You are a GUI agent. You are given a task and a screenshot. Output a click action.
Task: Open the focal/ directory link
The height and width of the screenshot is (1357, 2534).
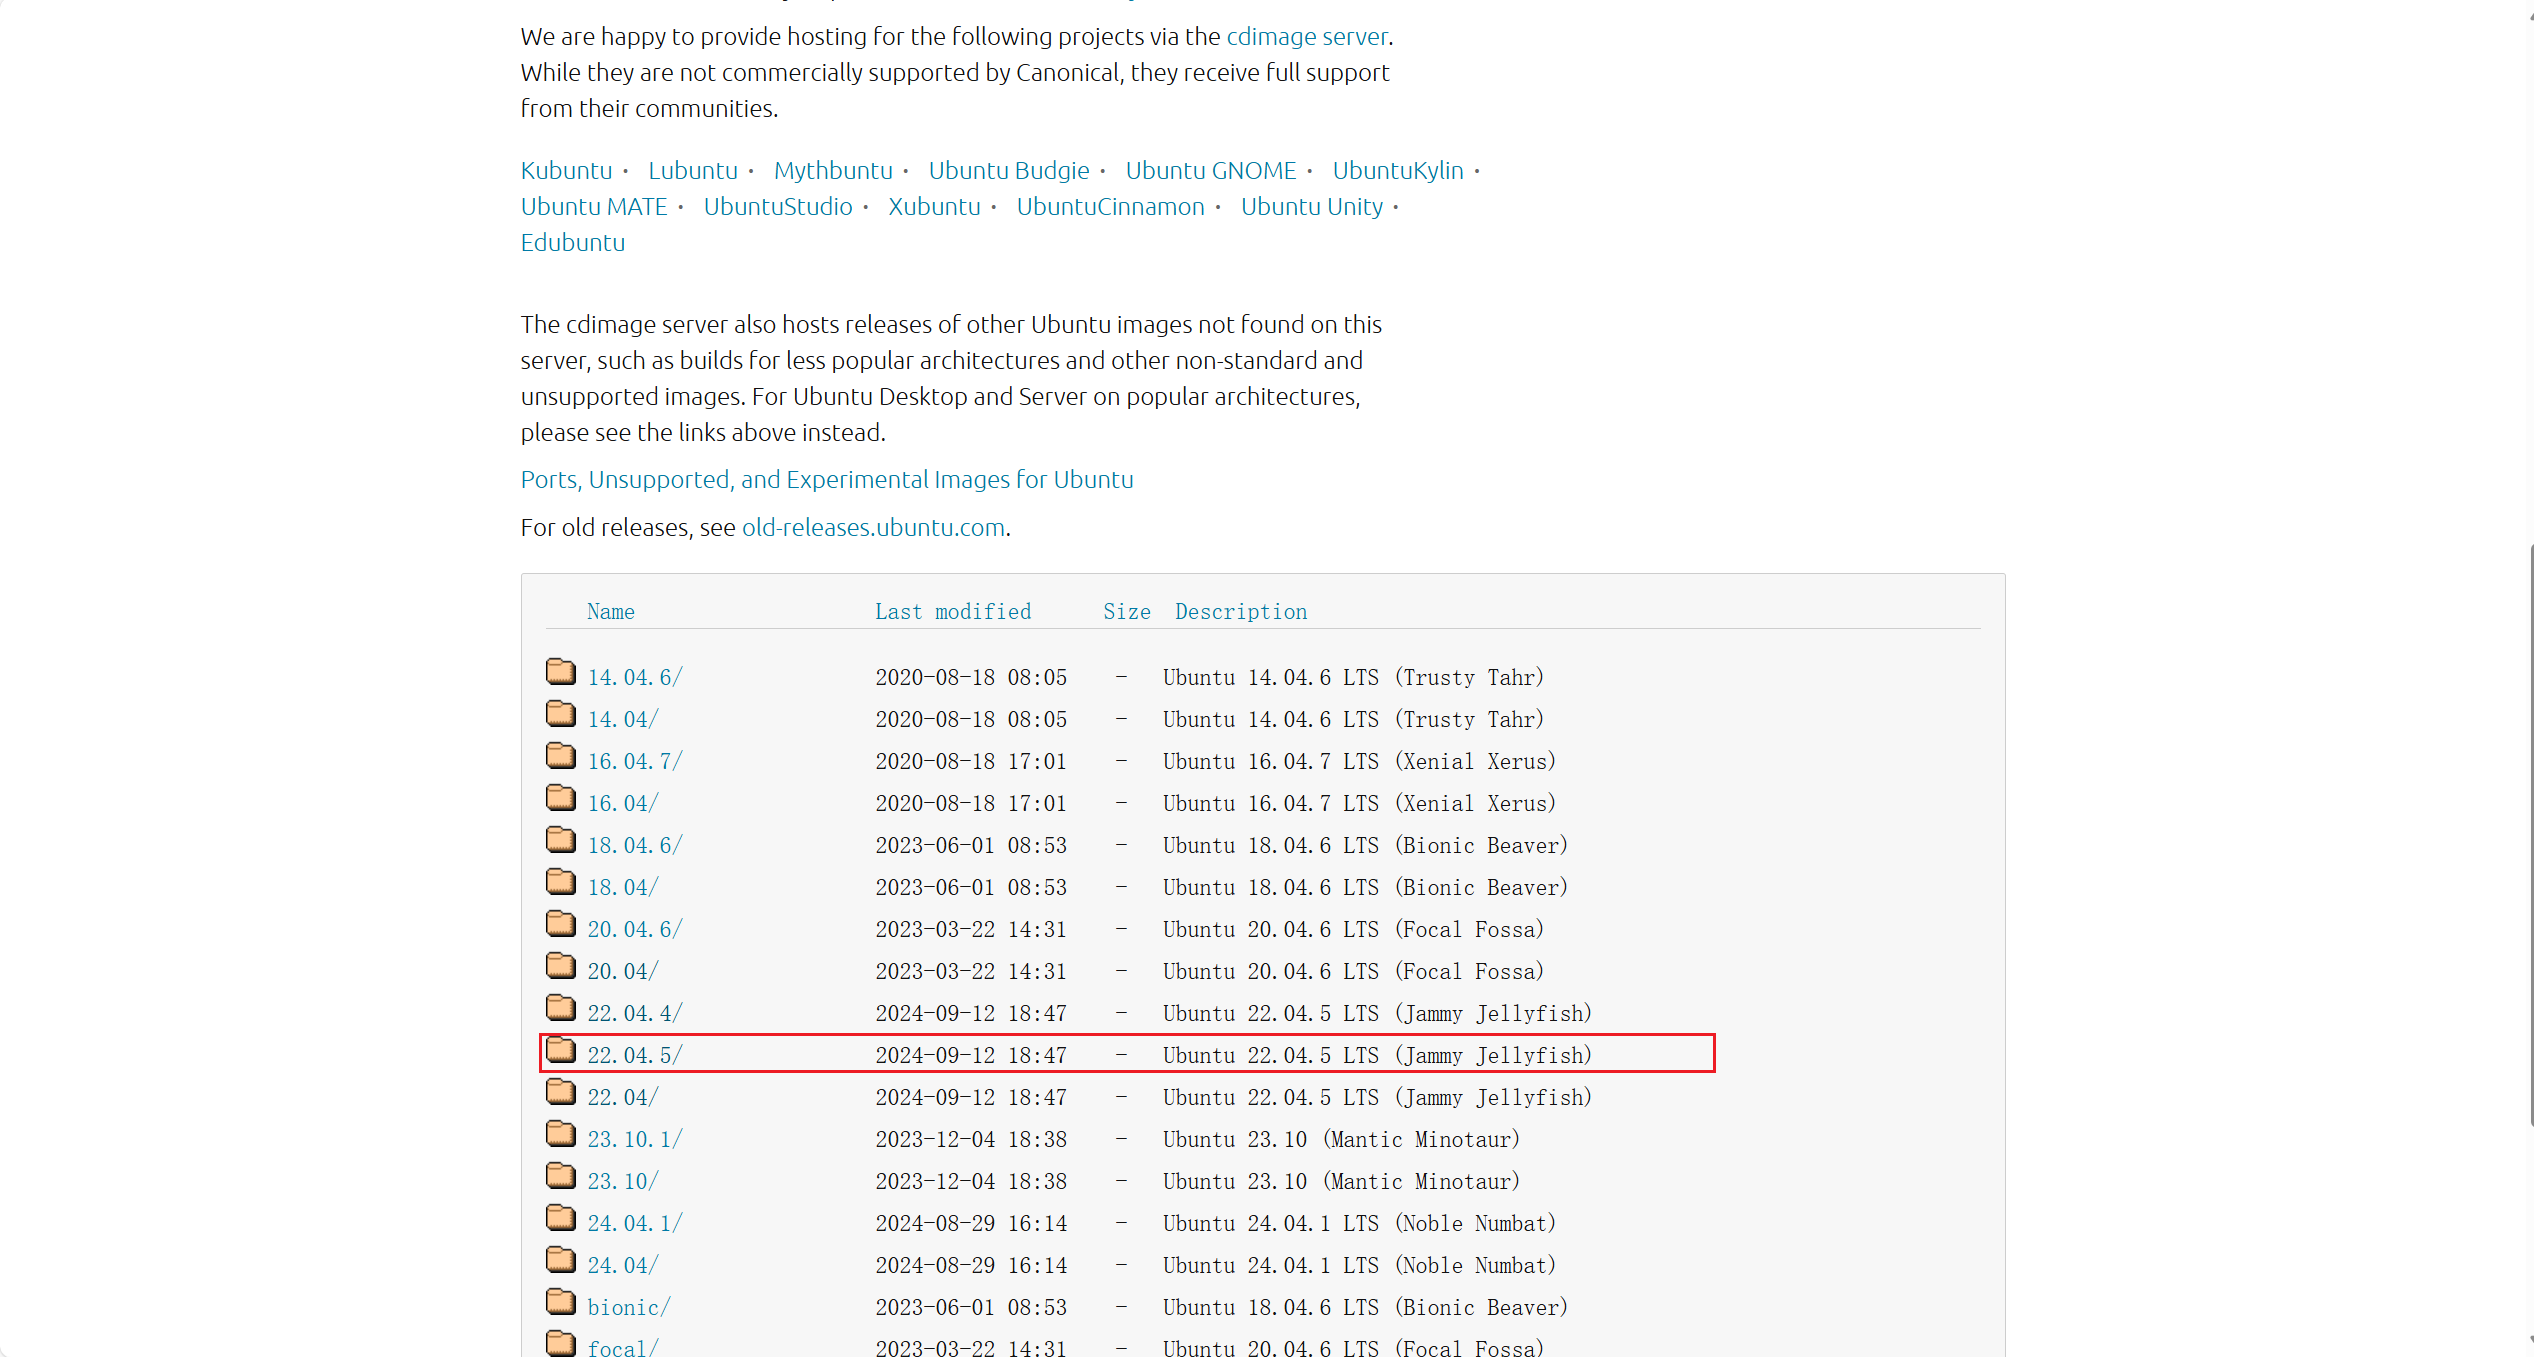coord(622,1349)
